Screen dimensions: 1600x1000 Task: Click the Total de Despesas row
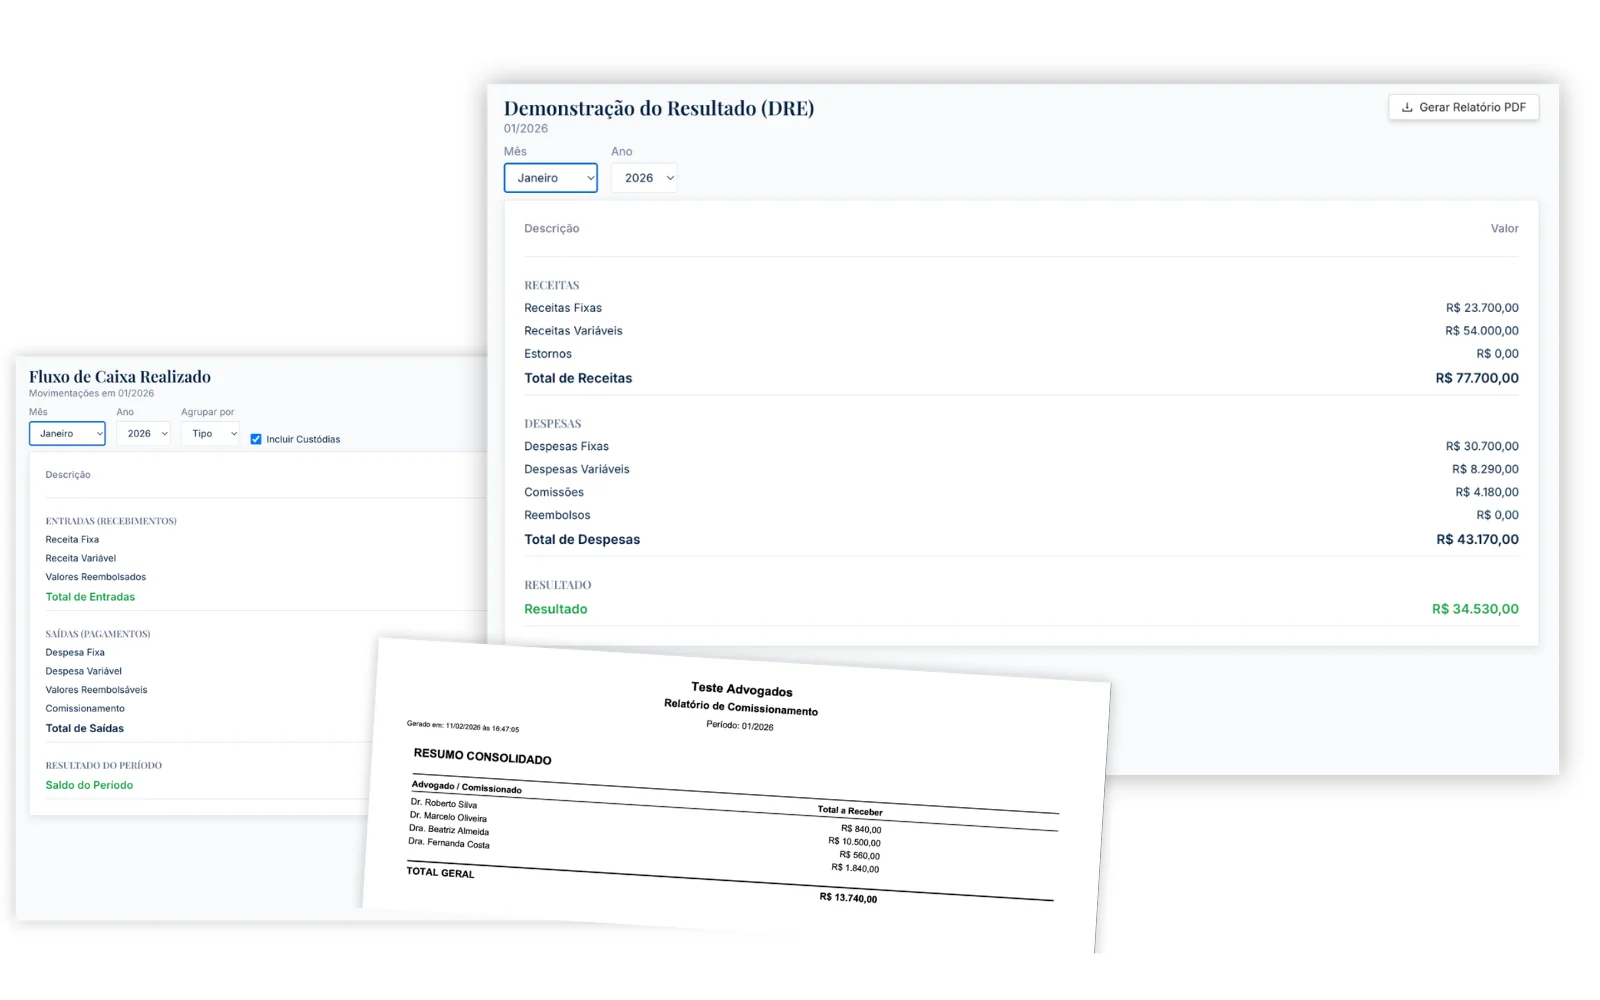(x=1021, y=539)
